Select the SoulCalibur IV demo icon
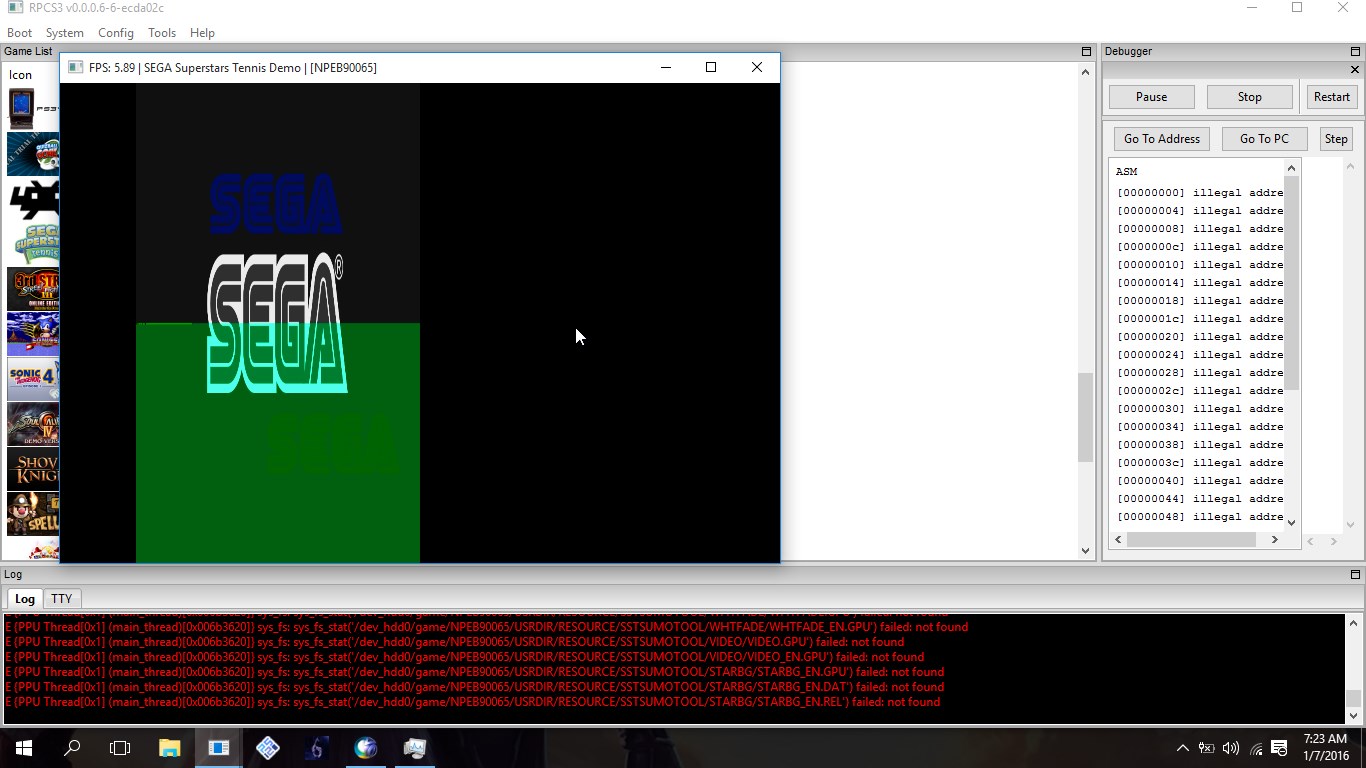 pos(33,424)
